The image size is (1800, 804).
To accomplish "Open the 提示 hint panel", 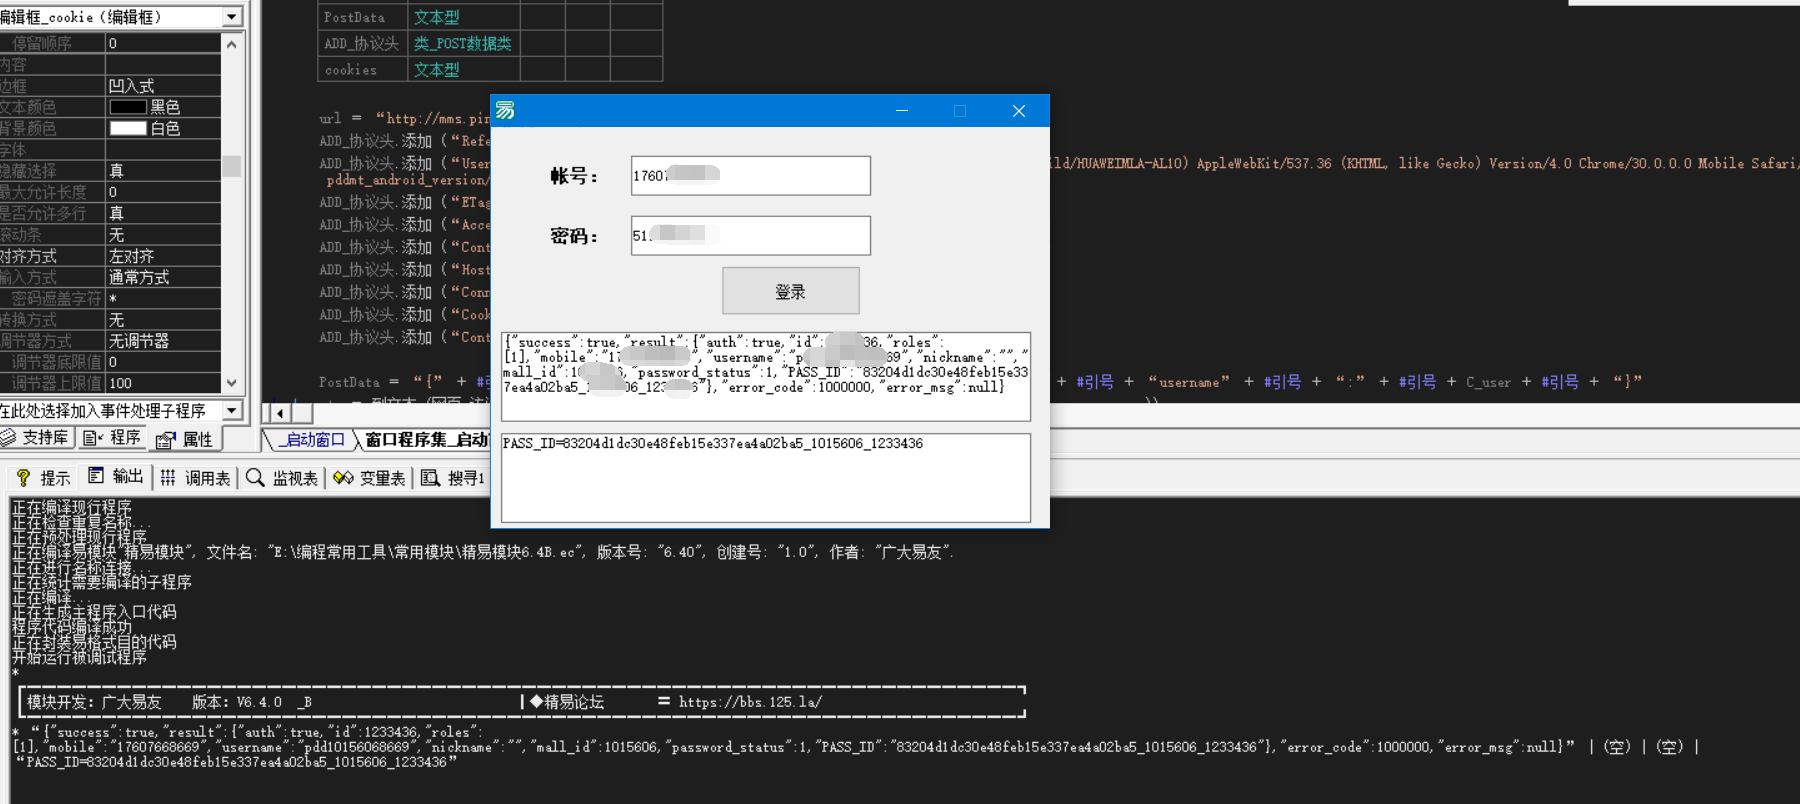I will [44, 478].
